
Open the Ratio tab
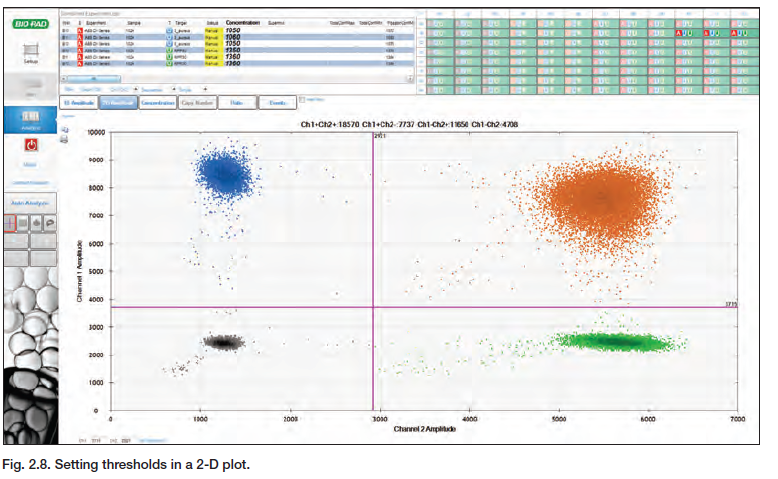236,102
